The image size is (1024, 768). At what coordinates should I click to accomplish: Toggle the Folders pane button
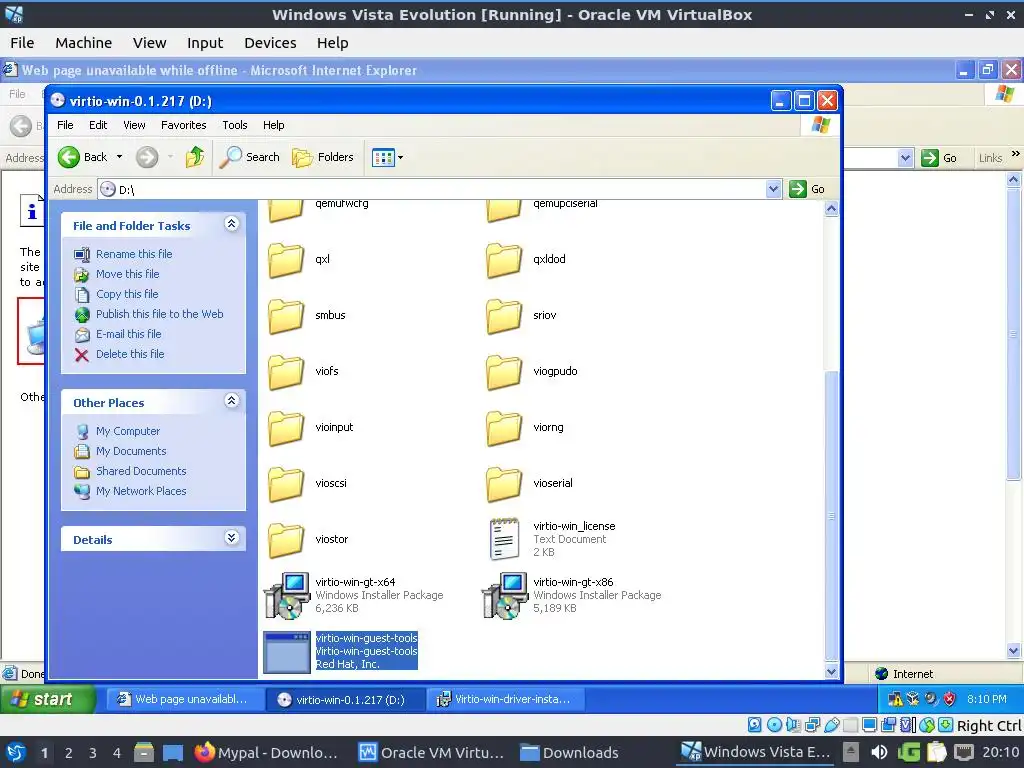[x=323, y=157]
